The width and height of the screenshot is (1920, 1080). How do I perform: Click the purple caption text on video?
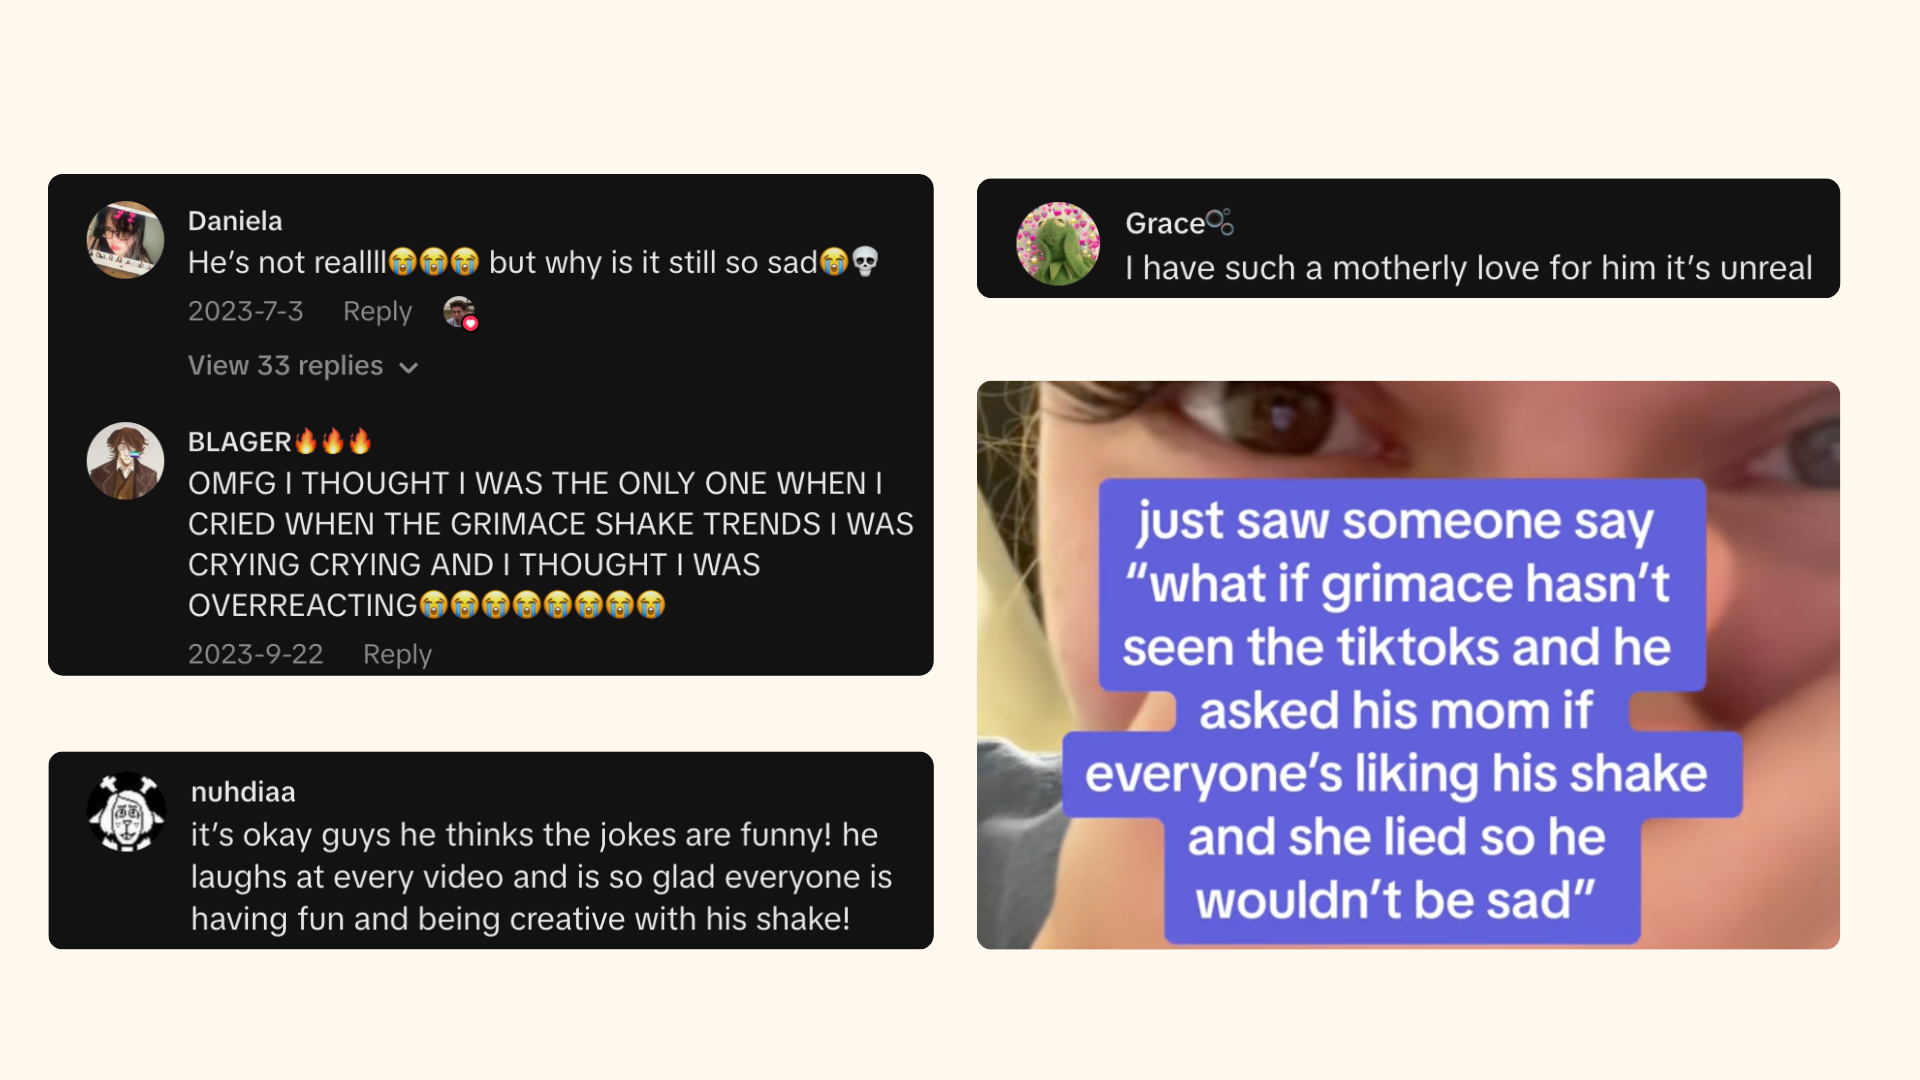point(1400,711)
